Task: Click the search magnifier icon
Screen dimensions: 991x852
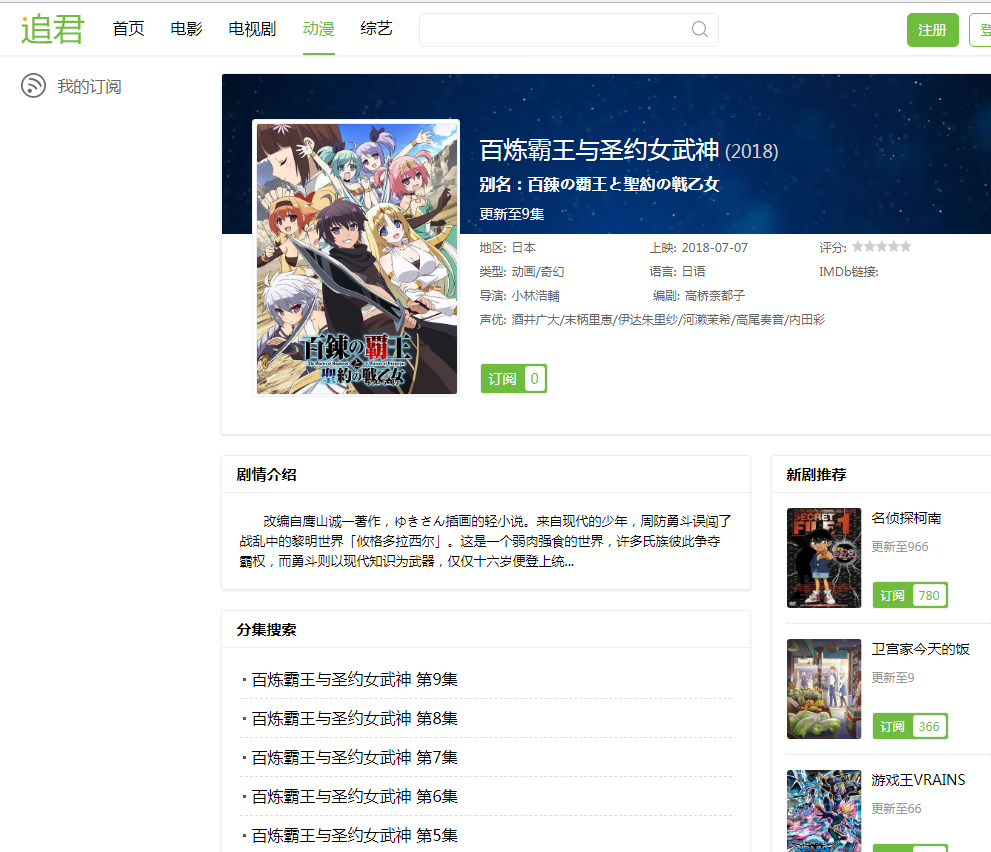Action: click(700, 29)
